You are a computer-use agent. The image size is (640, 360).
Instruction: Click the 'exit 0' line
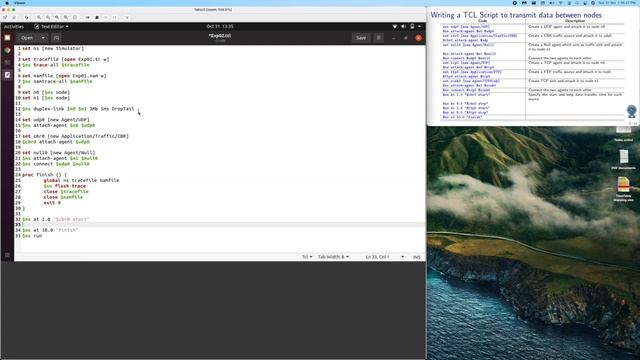[x=52, y=202]
